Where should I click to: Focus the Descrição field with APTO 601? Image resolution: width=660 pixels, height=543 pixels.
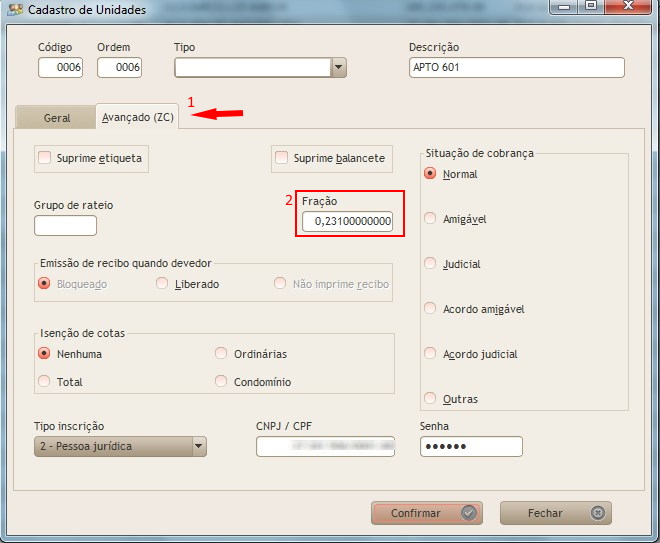click(x=516, y=68)
